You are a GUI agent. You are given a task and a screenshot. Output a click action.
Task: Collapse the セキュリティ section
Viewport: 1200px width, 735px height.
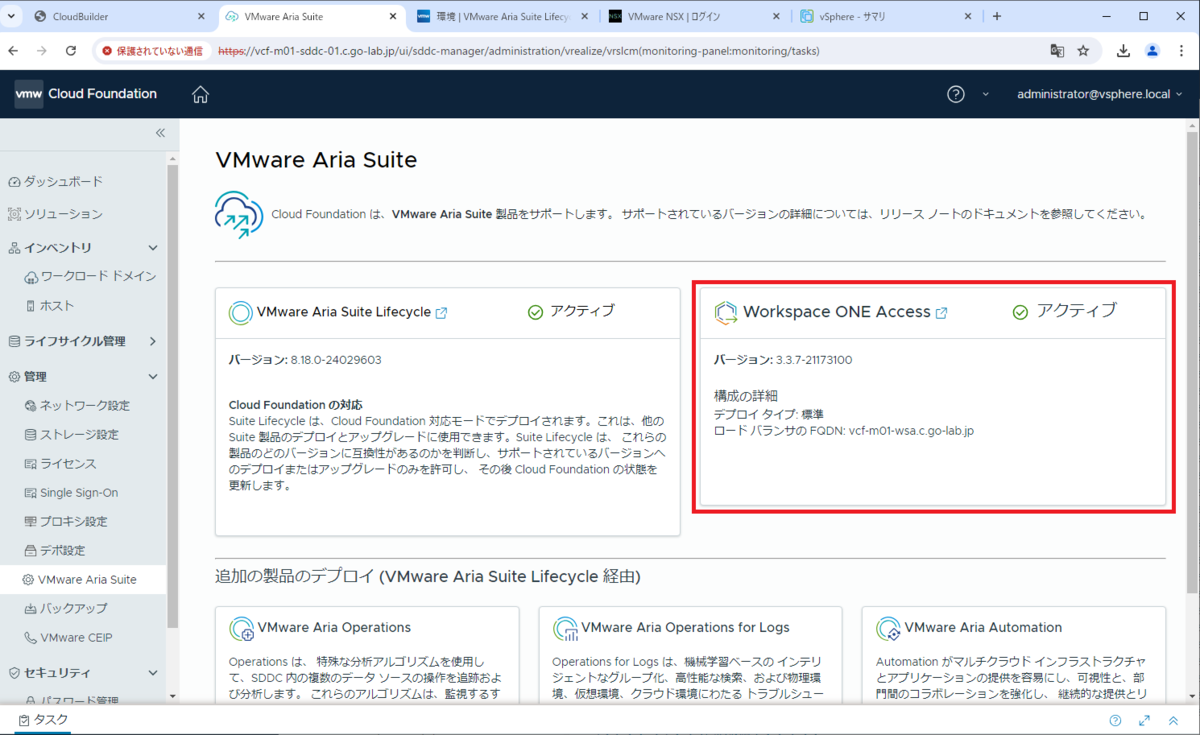click(153, 673)
